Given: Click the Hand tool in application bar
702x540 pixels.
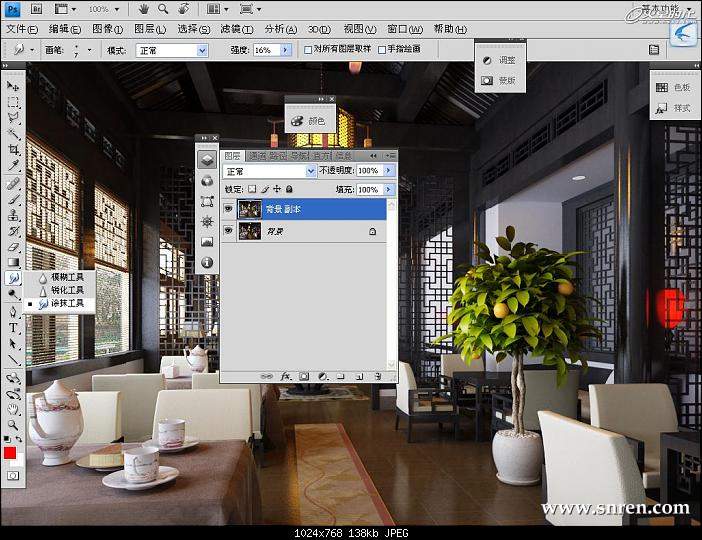Looking at the screenshot, I should click(143, 9).
